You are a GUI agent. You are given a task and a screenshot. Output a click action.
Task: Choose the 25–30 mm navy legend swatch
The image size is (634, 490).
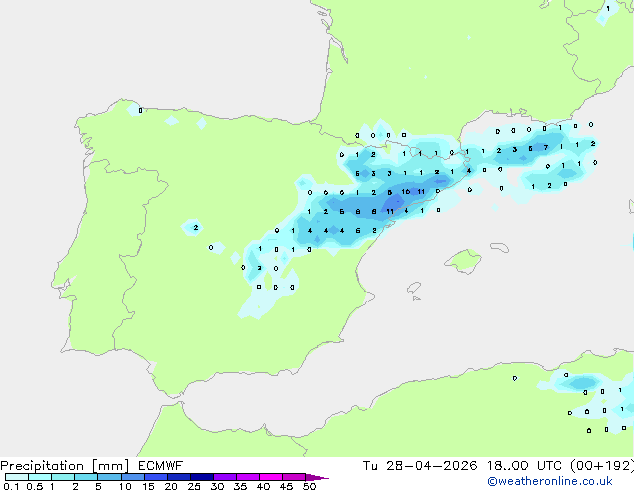pyautogui.click(x=202, y=477)
